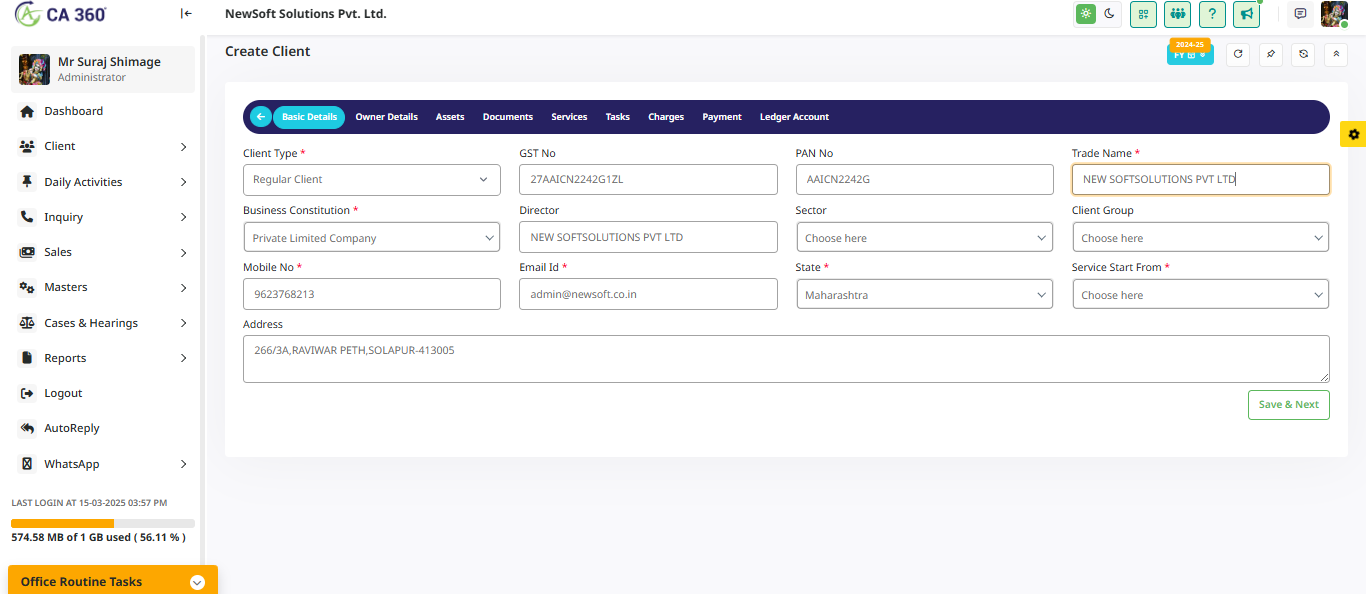Click Logout in the sidebar
Image resolution: width=1366 pixels, height=594 pixels.
point(101,393)
